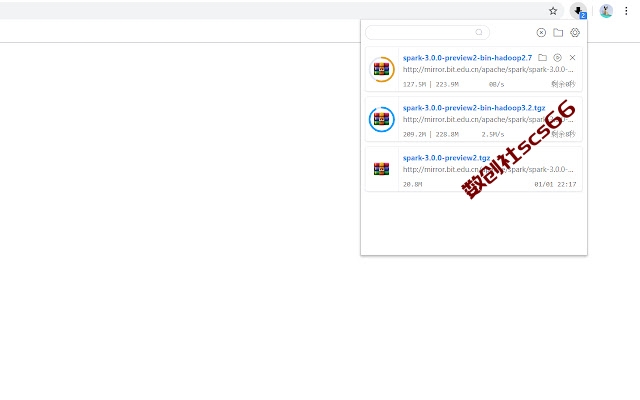Screen dimensions: 640x400
Task: Clear all downloads with the circled X icon
Action: tap(541, 33)
